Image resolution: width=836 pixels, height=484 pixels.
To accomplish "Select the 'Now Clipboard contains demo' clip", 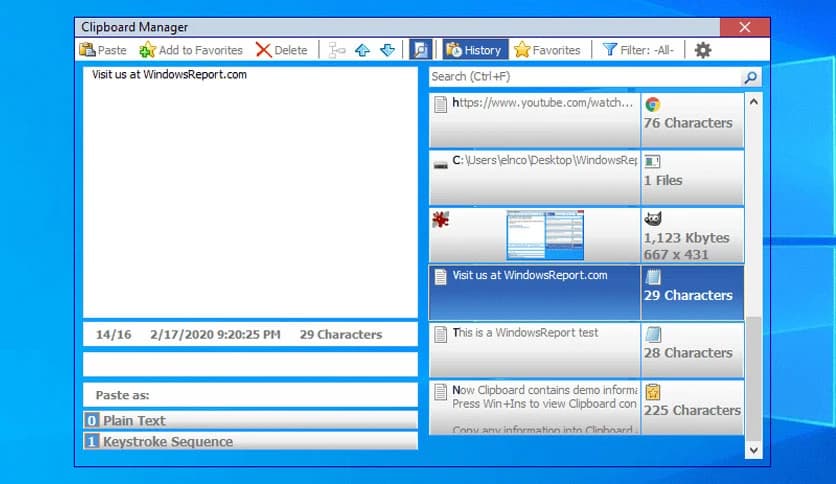I will tap(535, 407).
